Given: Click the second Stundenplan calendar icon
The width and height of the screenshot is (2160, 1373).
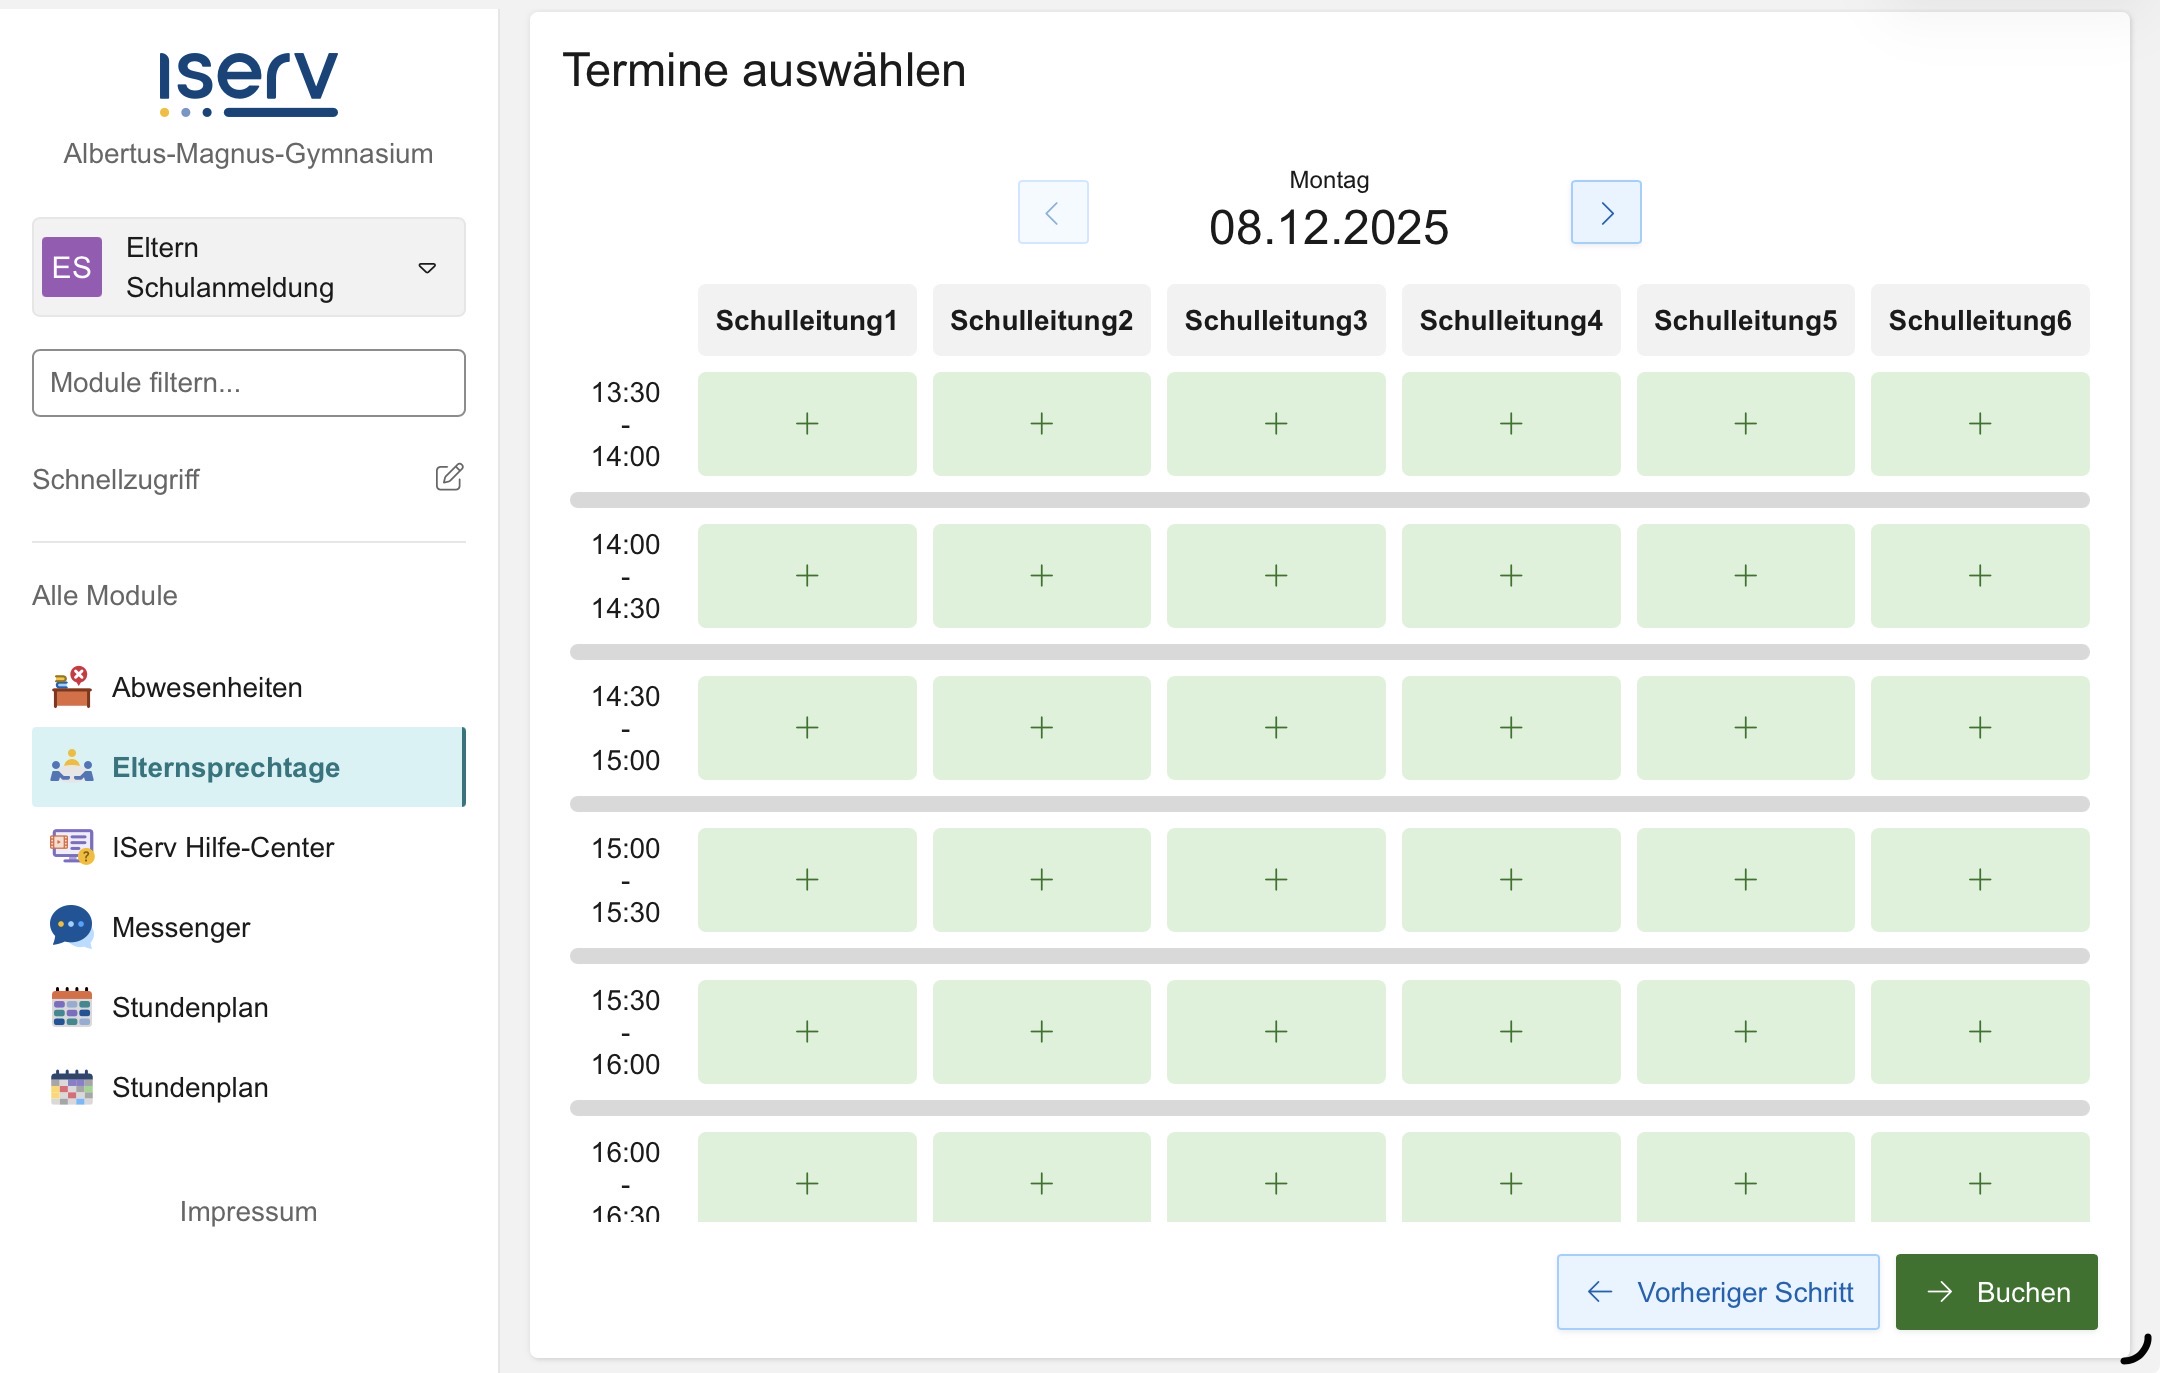Looking at the screenshot, I should 71,1087.
